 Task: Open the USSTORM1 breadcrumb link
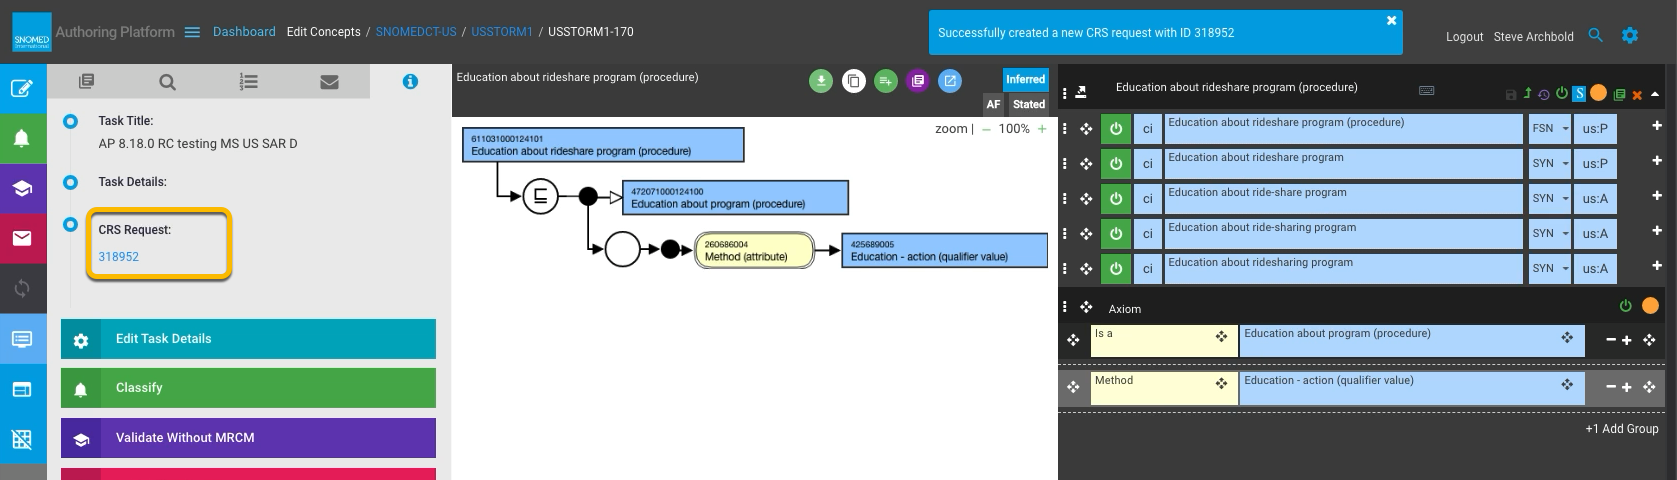click(501, 32)
